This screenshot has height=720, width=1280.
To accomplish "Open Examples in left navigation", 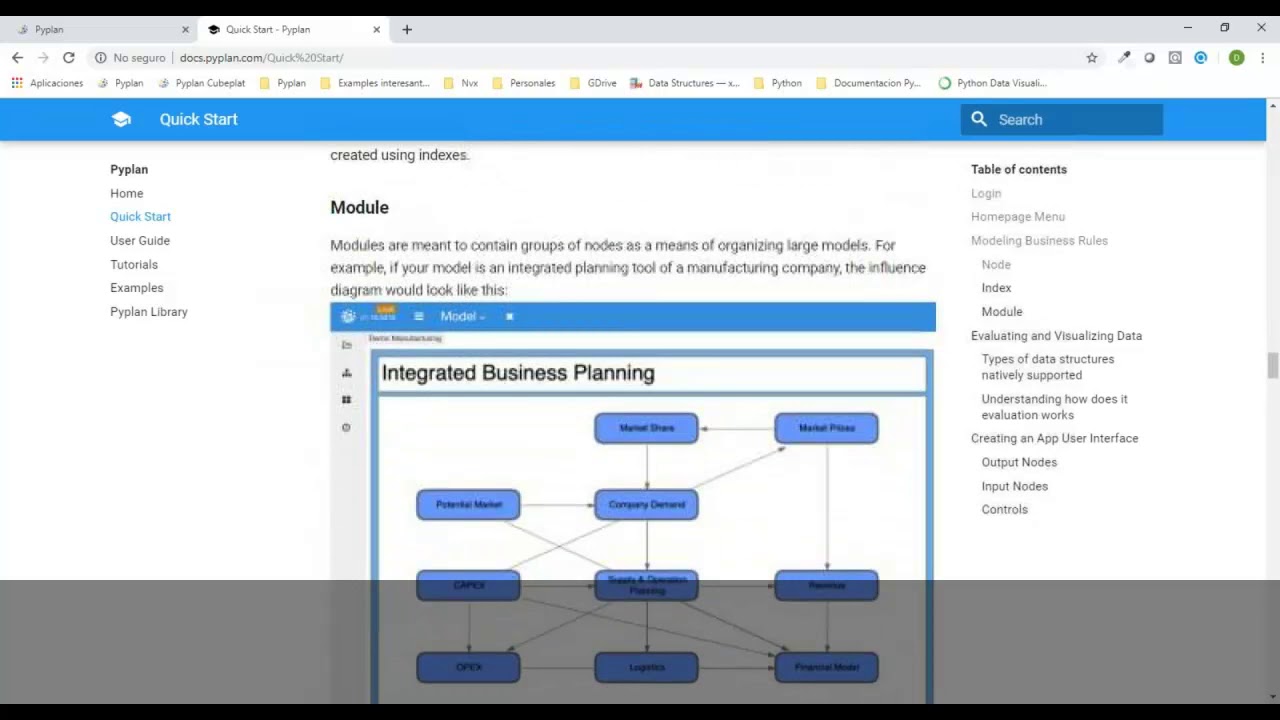I will pyautogui.click(x=137, y=287).
